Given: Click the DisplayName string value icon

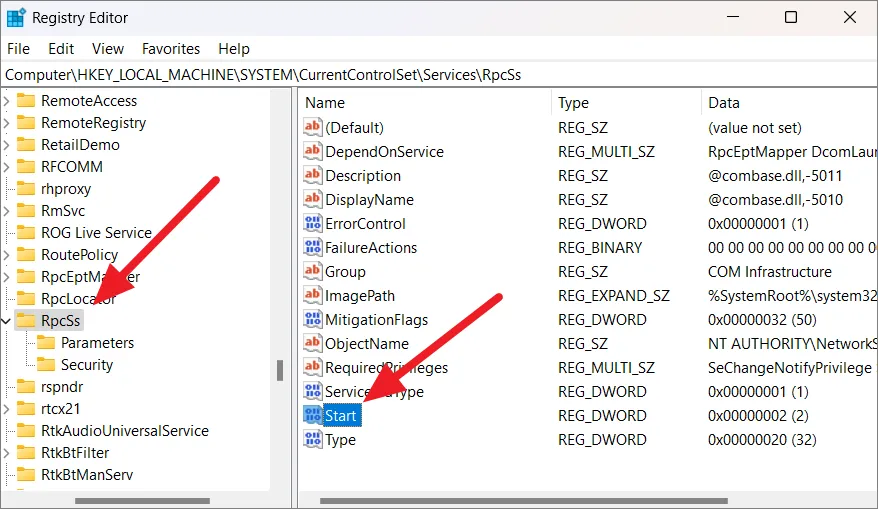Looking at the screenshot, I should click(x=312, y=199).
